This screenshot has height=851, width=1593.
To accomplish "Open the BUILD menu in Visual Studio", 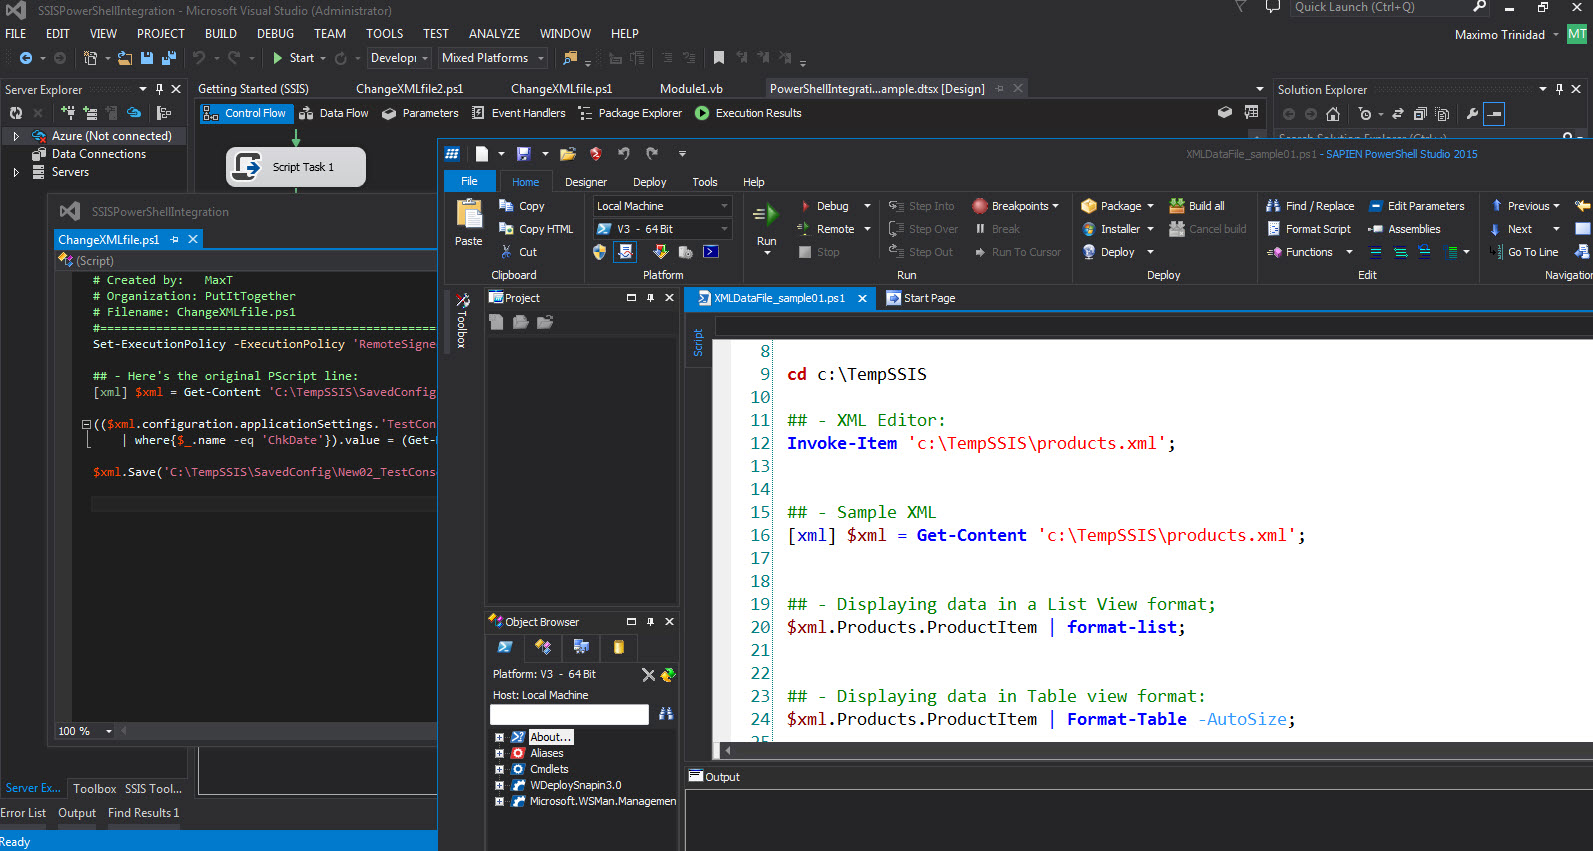I will coord(220,34).
